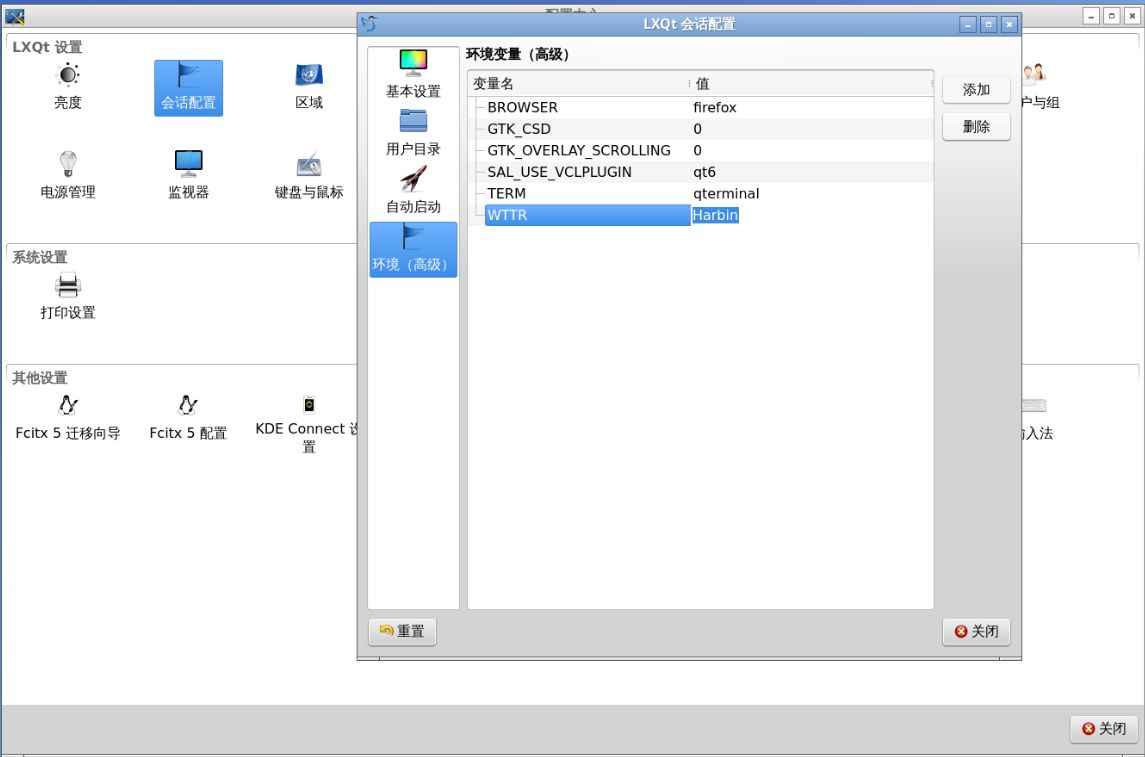Close the session config dialog with 关闭
The width and height of the screenshot is (1145, 757).
coord(976,631)
